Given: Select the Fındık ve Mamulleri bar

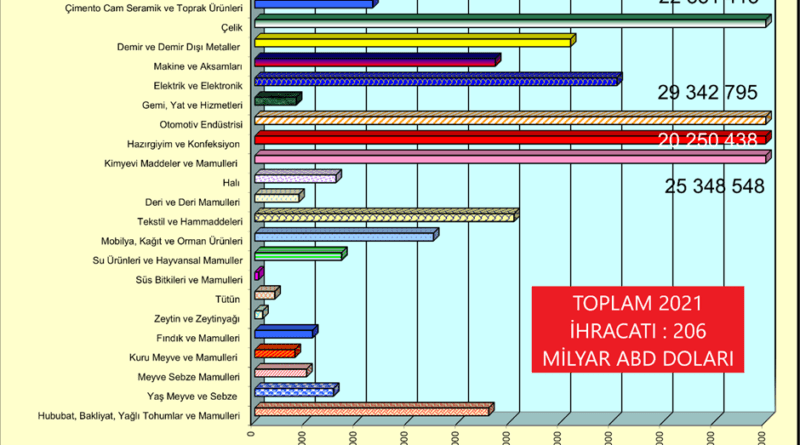Looking at the screenshot, I should (285, 332).
